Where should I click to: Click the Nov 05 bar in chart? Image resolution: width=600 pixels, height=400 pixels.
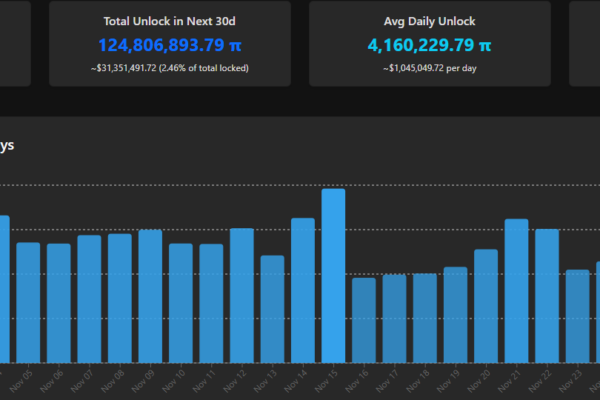[28, 302]
